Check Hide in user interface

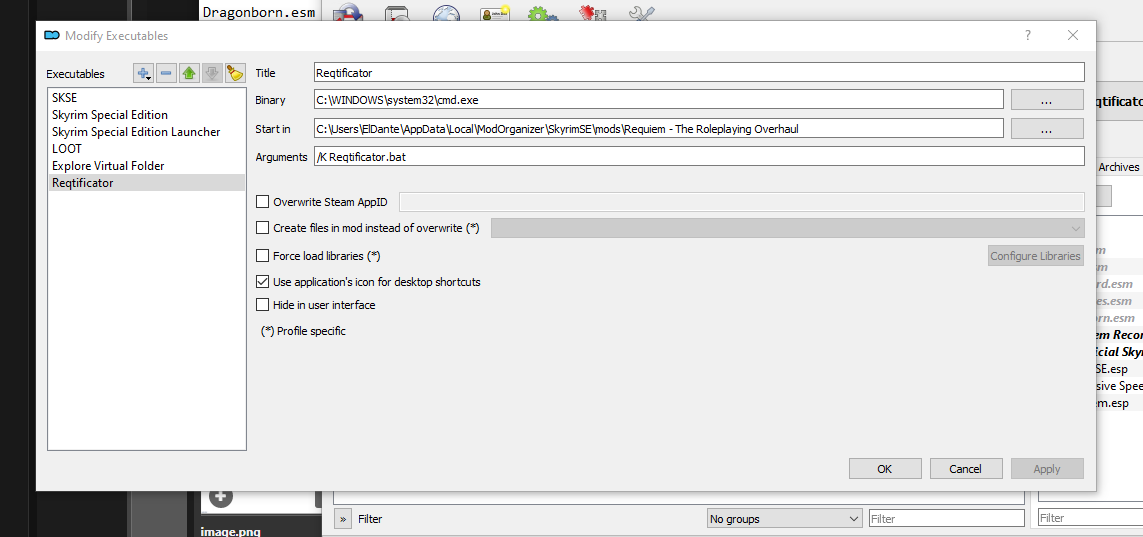click(x=262, y=305)
